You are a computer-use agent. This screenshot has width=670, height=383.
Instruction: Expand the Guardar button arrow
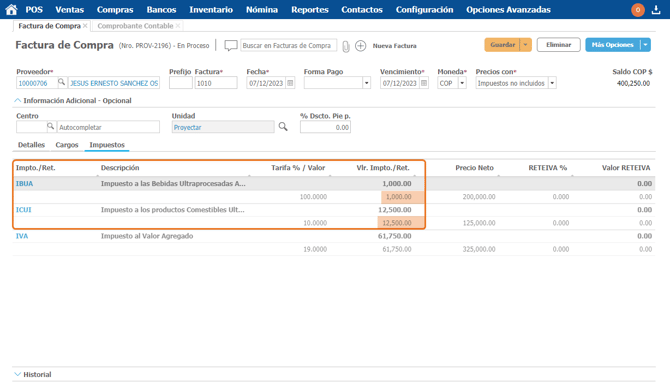click(526, 45)
